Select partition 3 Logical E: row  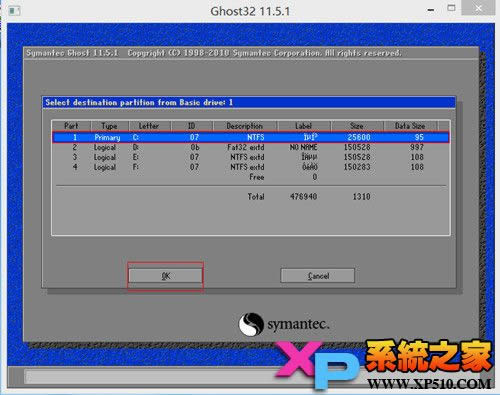click(x=251, y=157)
